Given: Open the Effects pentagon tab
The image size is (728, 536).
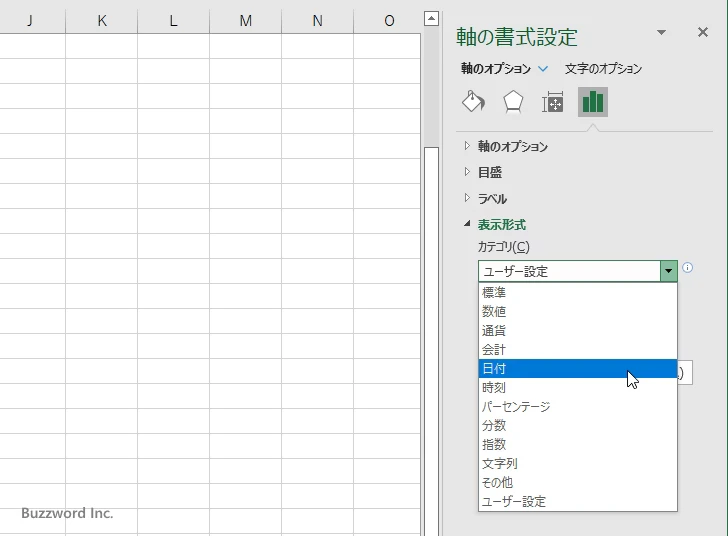Looking at the screenshot, I should point(513,102).
